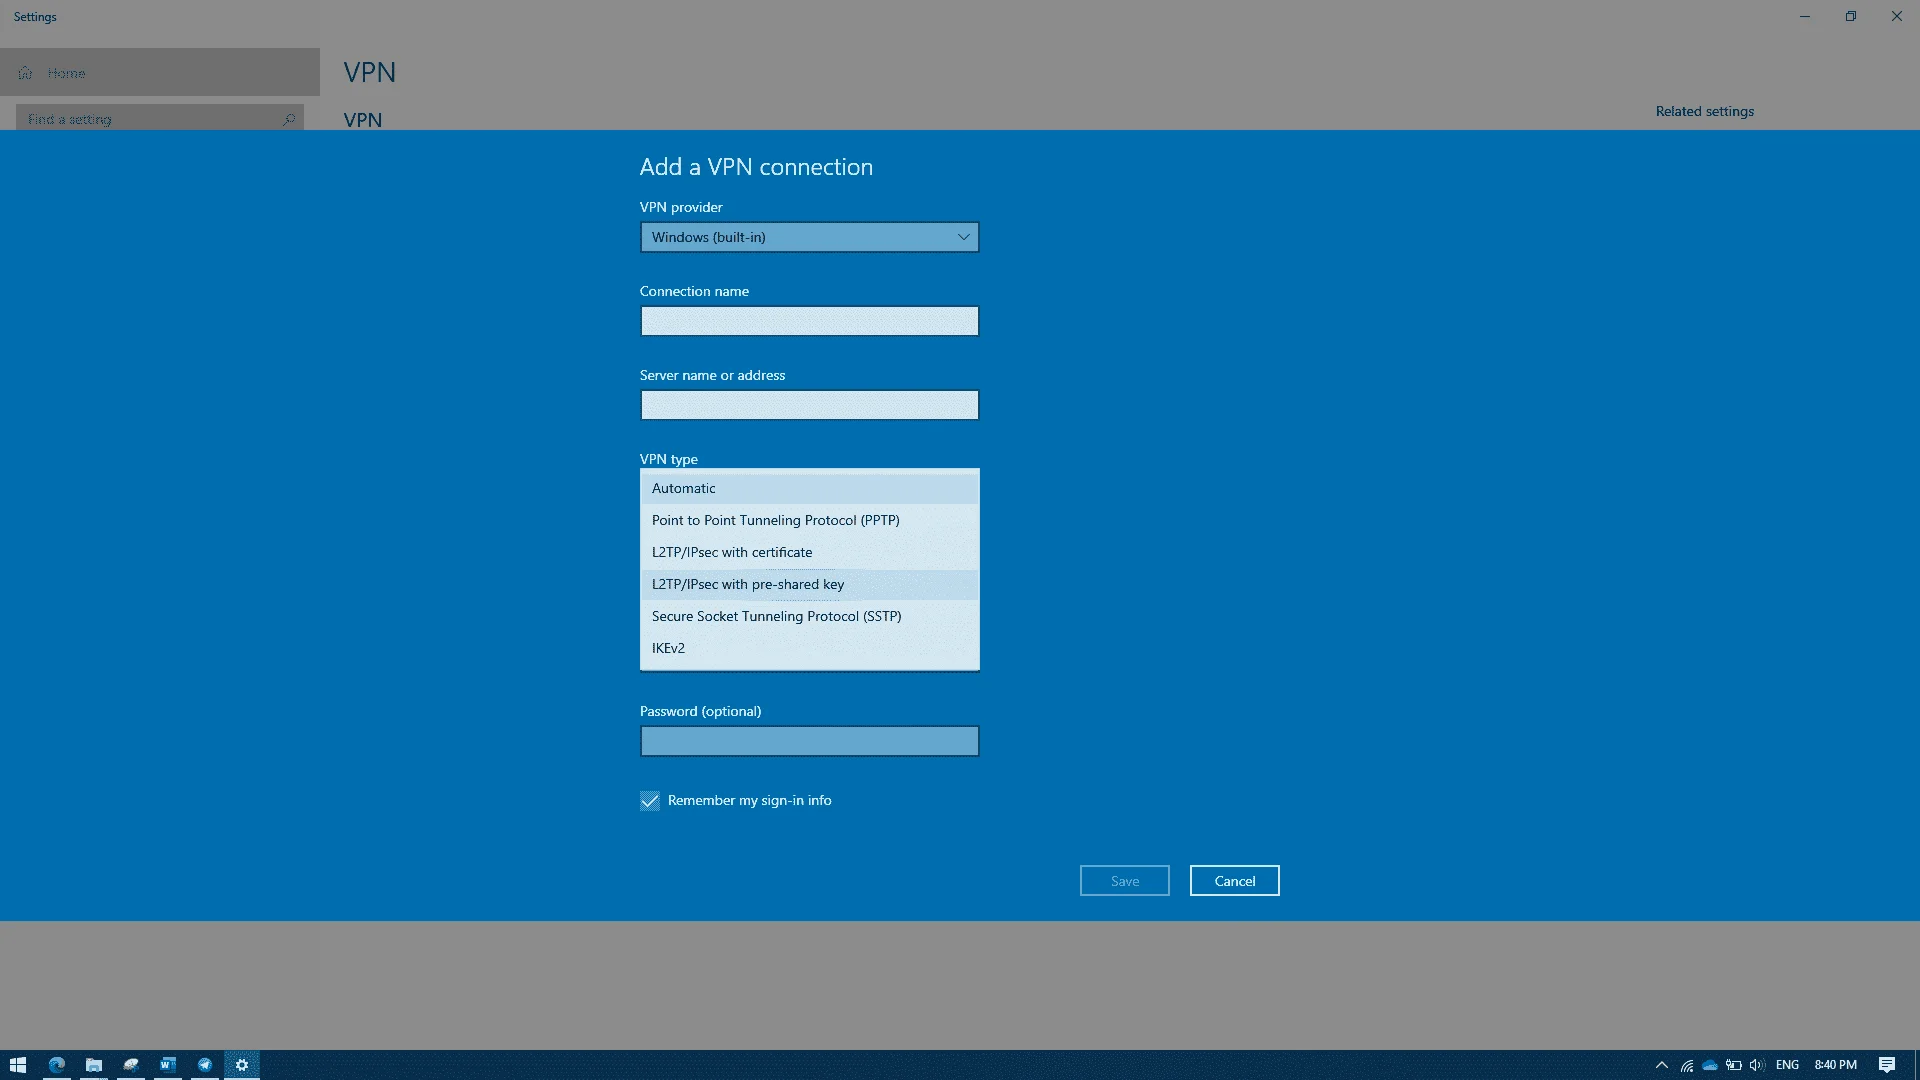Check battery status in the tray
This screenshot has height=1080, width=1920.
tap(1734, 1065)
